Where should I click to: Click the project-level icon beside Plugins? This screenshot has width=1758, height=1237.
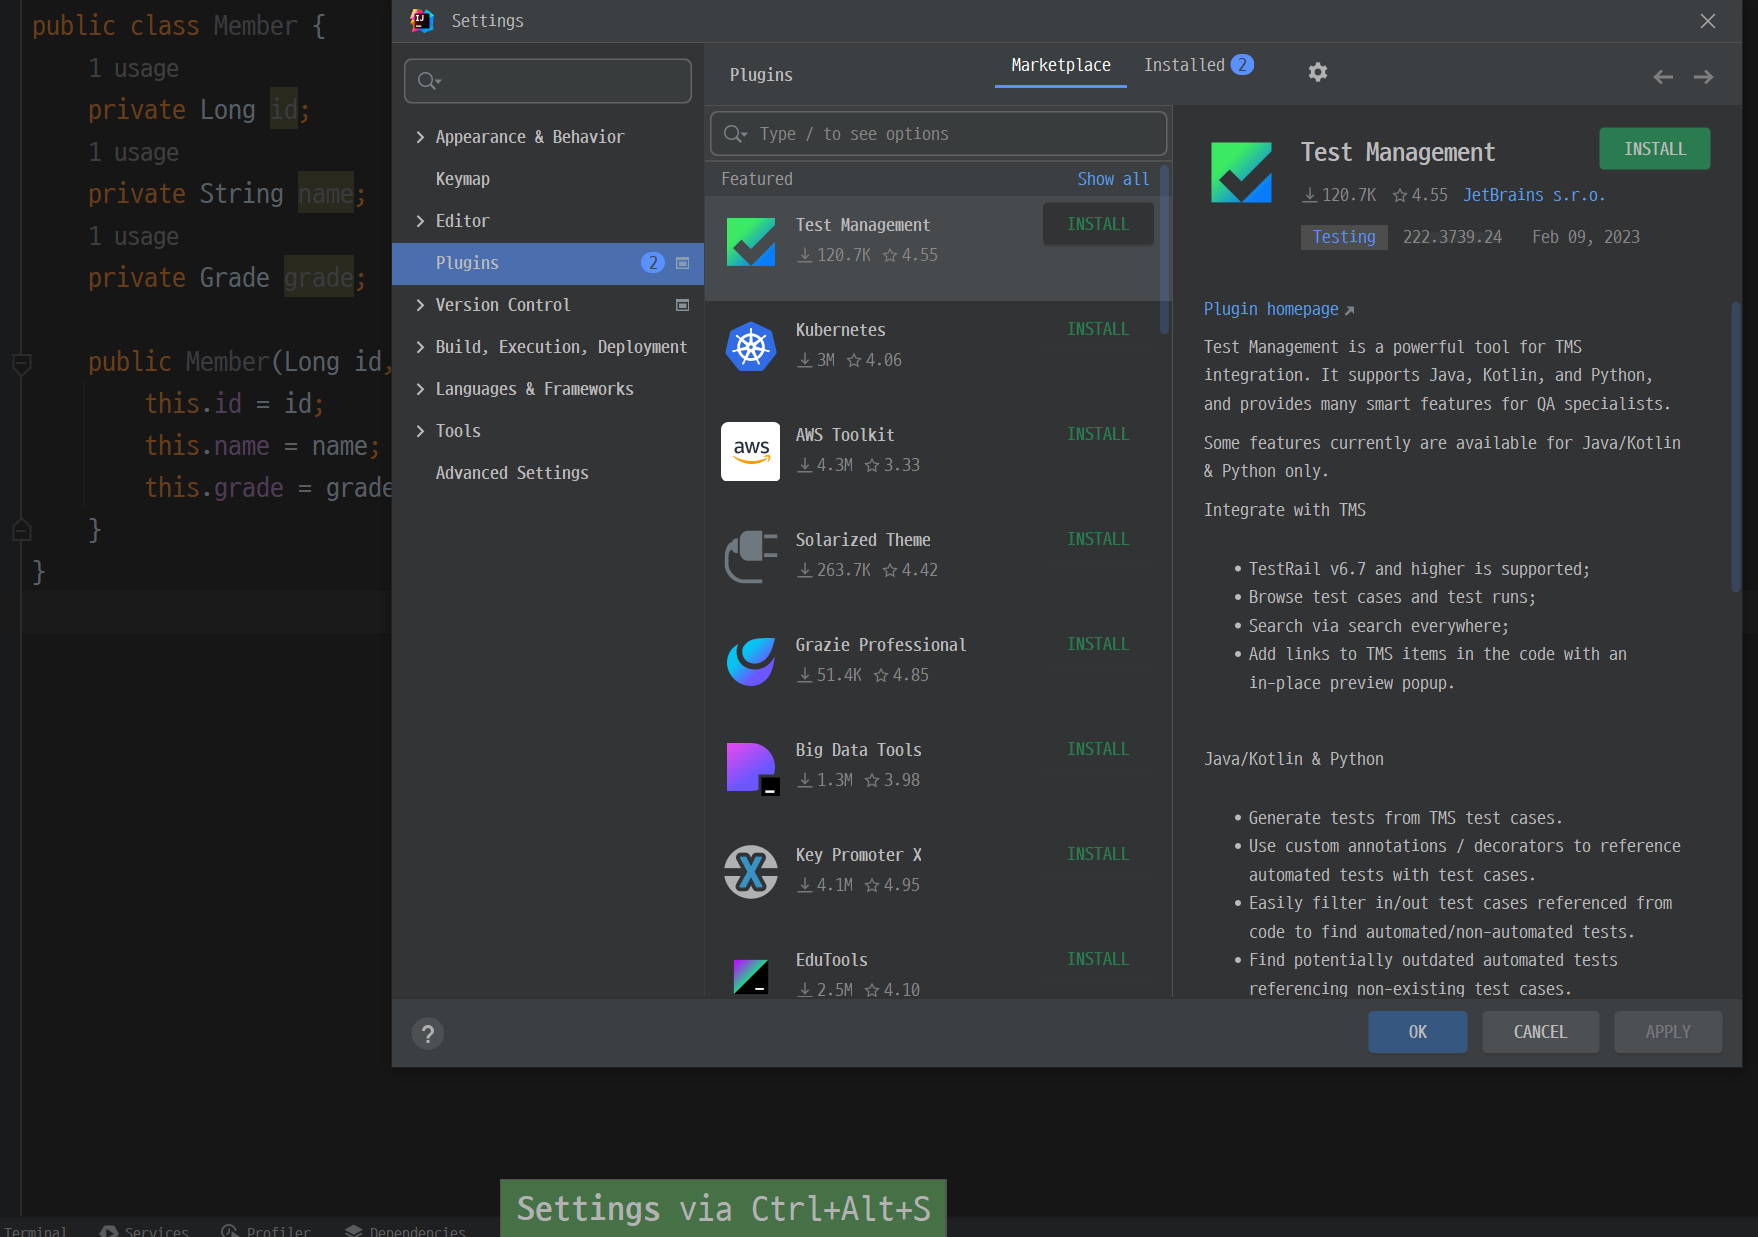[x=683, y=263]
